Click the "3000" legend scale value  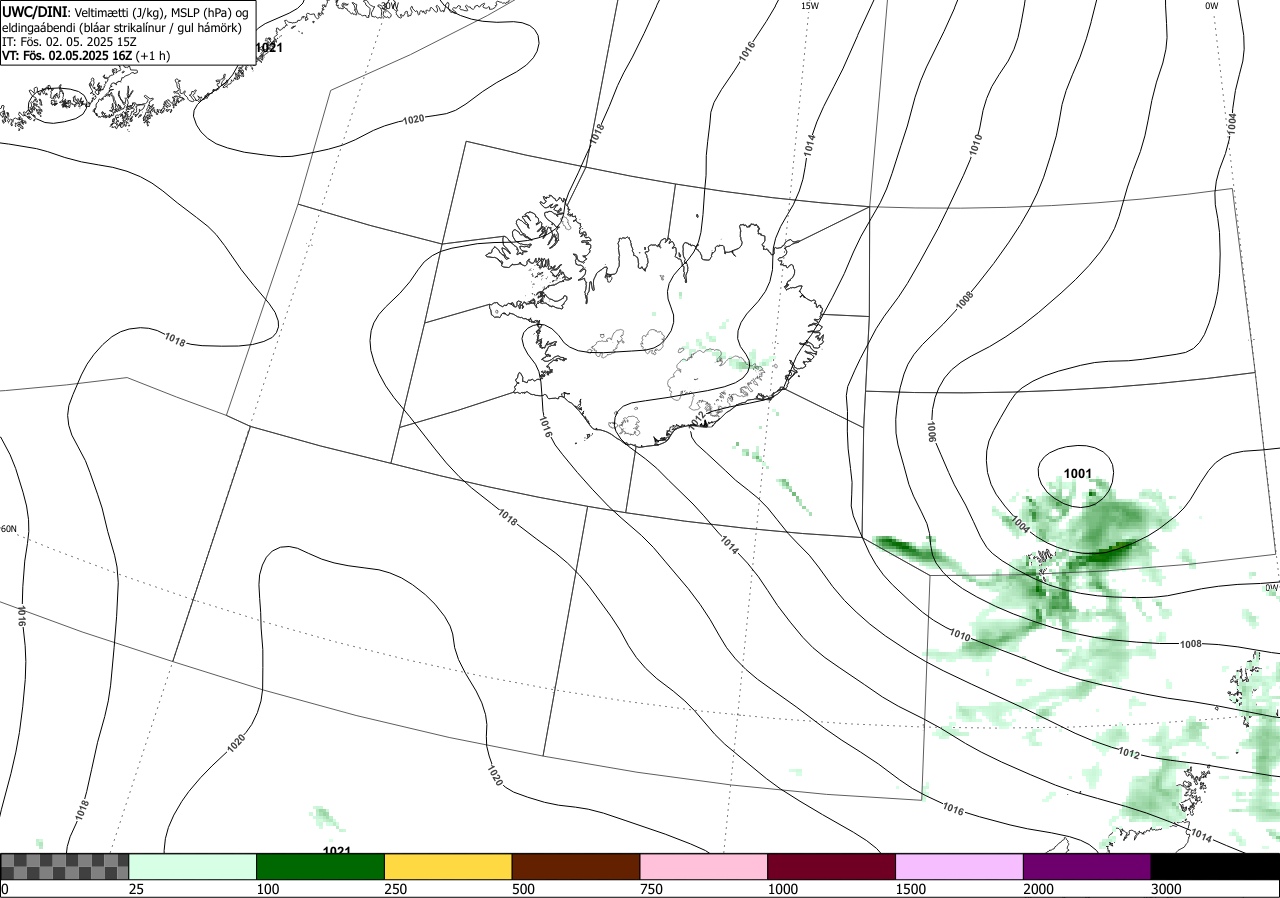point(1166,889)
